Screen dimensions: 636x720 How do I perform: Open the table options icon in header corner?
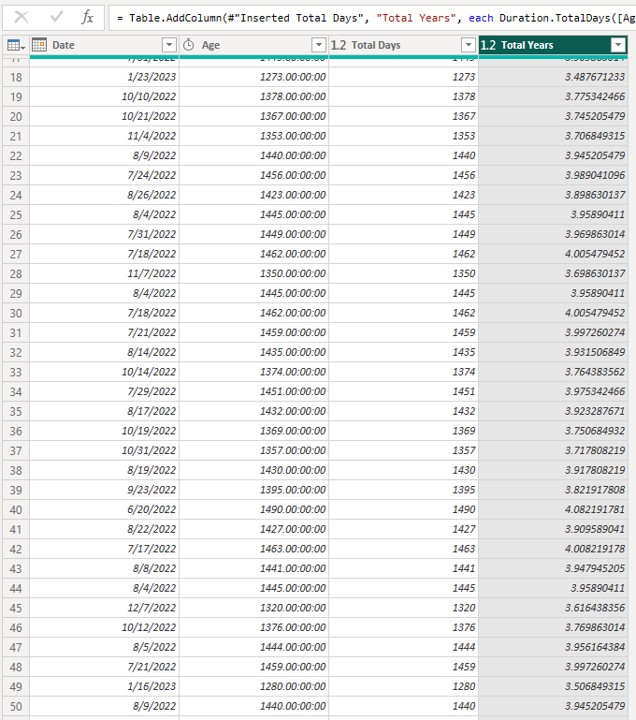16,45
